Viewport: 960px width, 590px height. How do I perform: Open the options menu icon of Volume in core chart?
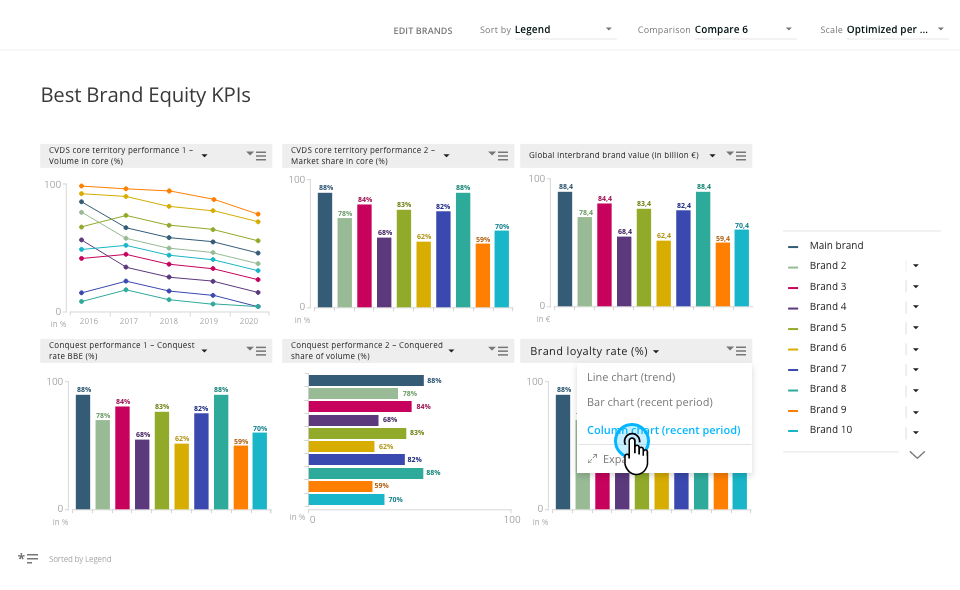point(257,155)
